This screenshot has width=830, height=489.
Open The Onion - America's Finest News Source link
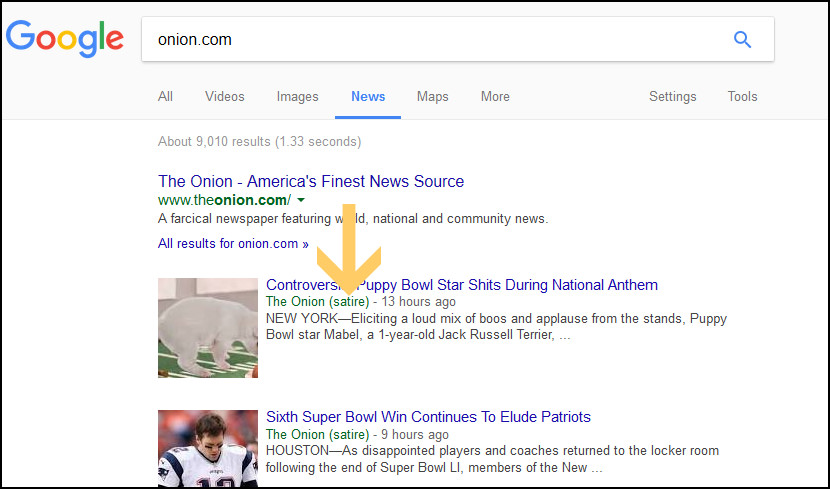point(311,181)
